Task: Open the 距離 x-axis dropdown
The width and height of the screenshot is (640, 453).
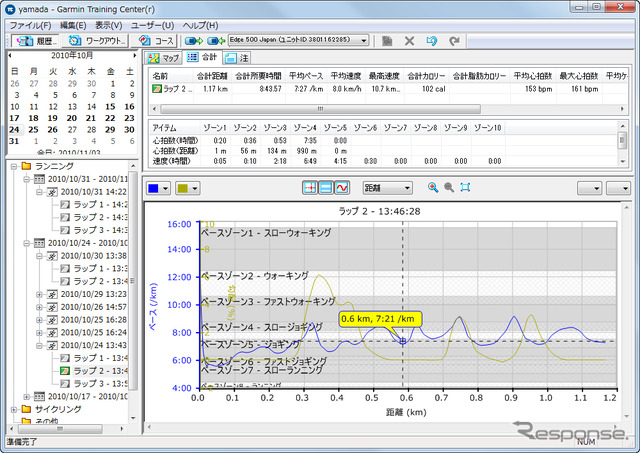Action: coord(387,188)
